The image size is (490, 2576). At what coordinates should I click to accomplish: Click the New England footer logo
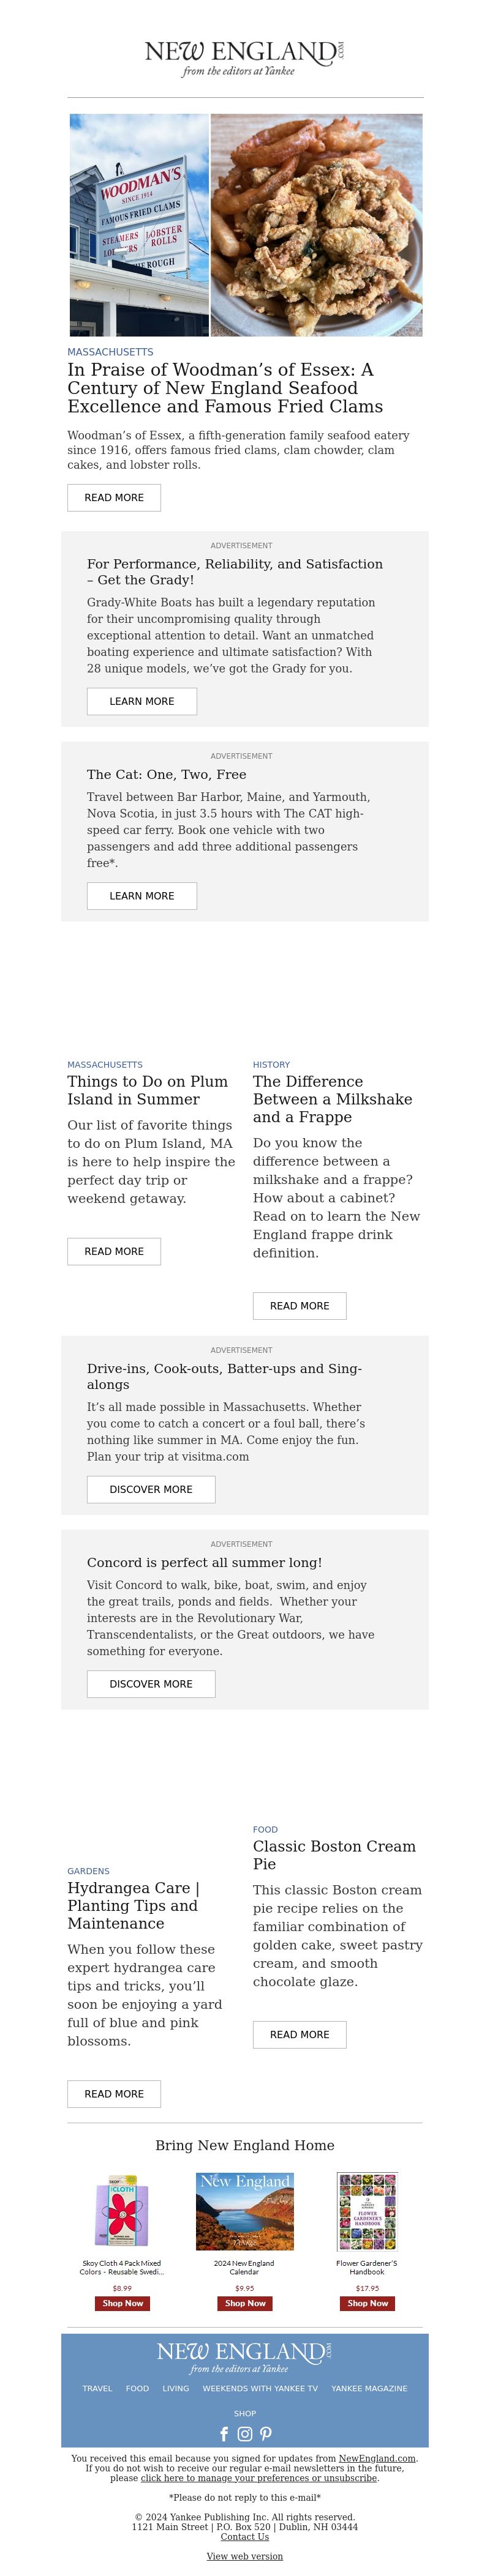click(245, 2357)
